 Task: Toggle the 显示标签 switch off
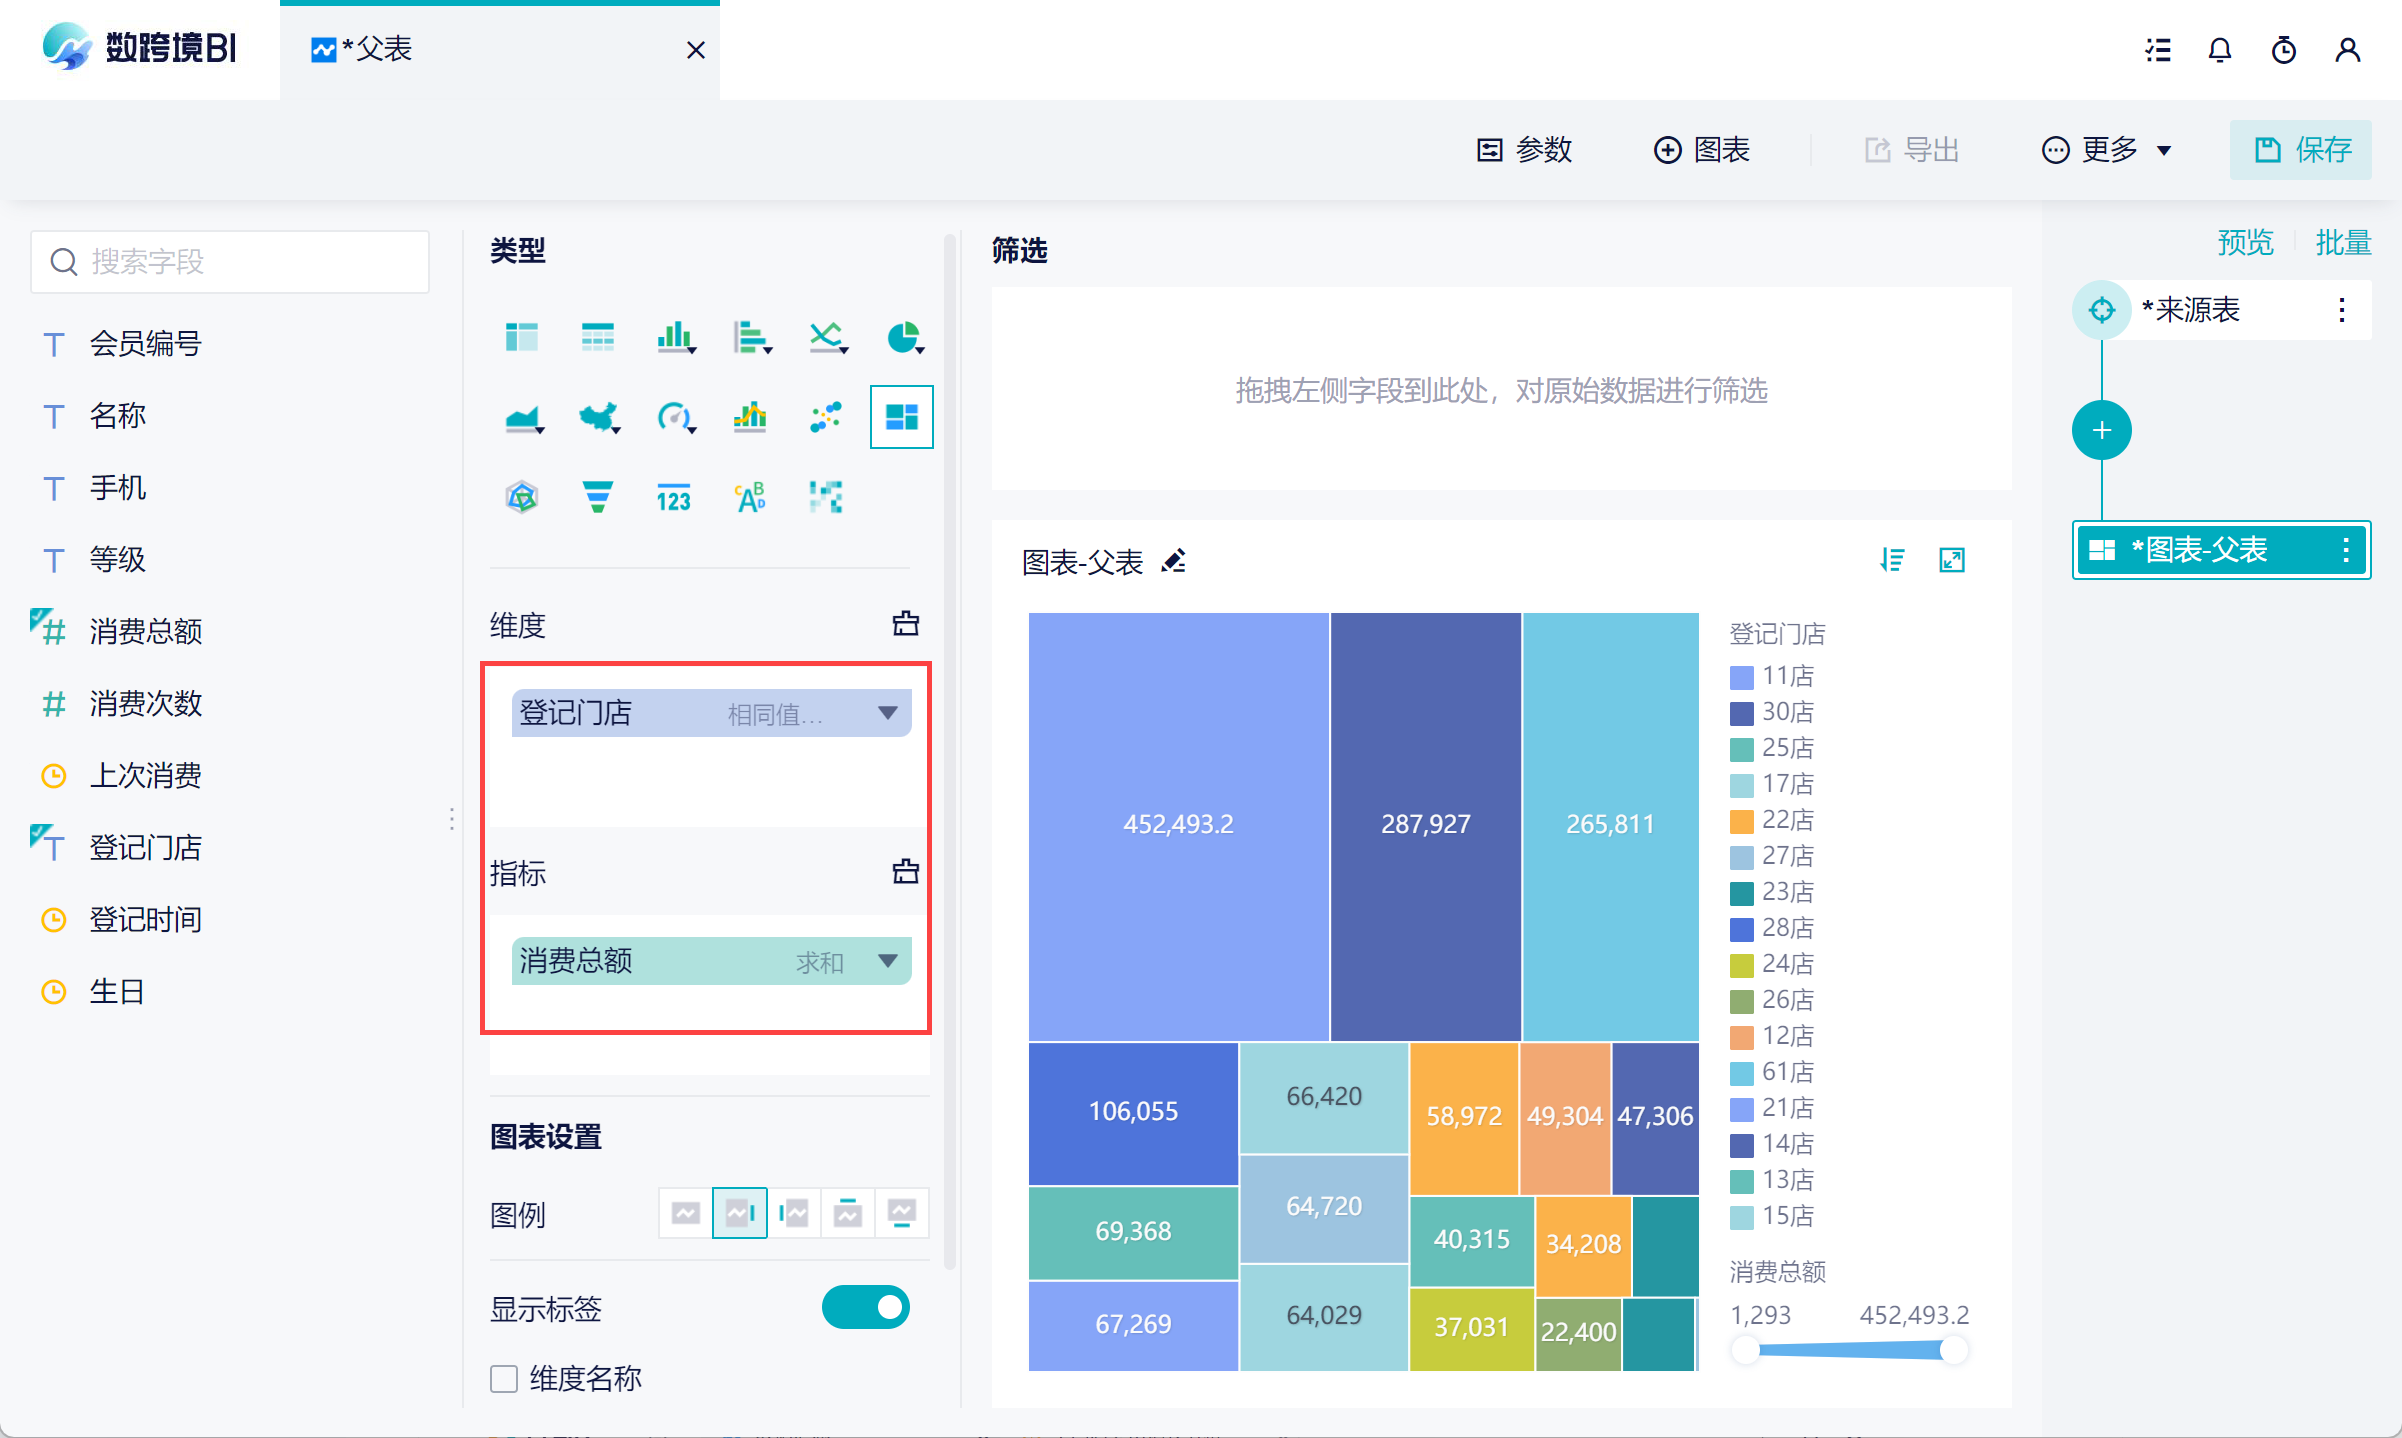[x=866, y=1307]
